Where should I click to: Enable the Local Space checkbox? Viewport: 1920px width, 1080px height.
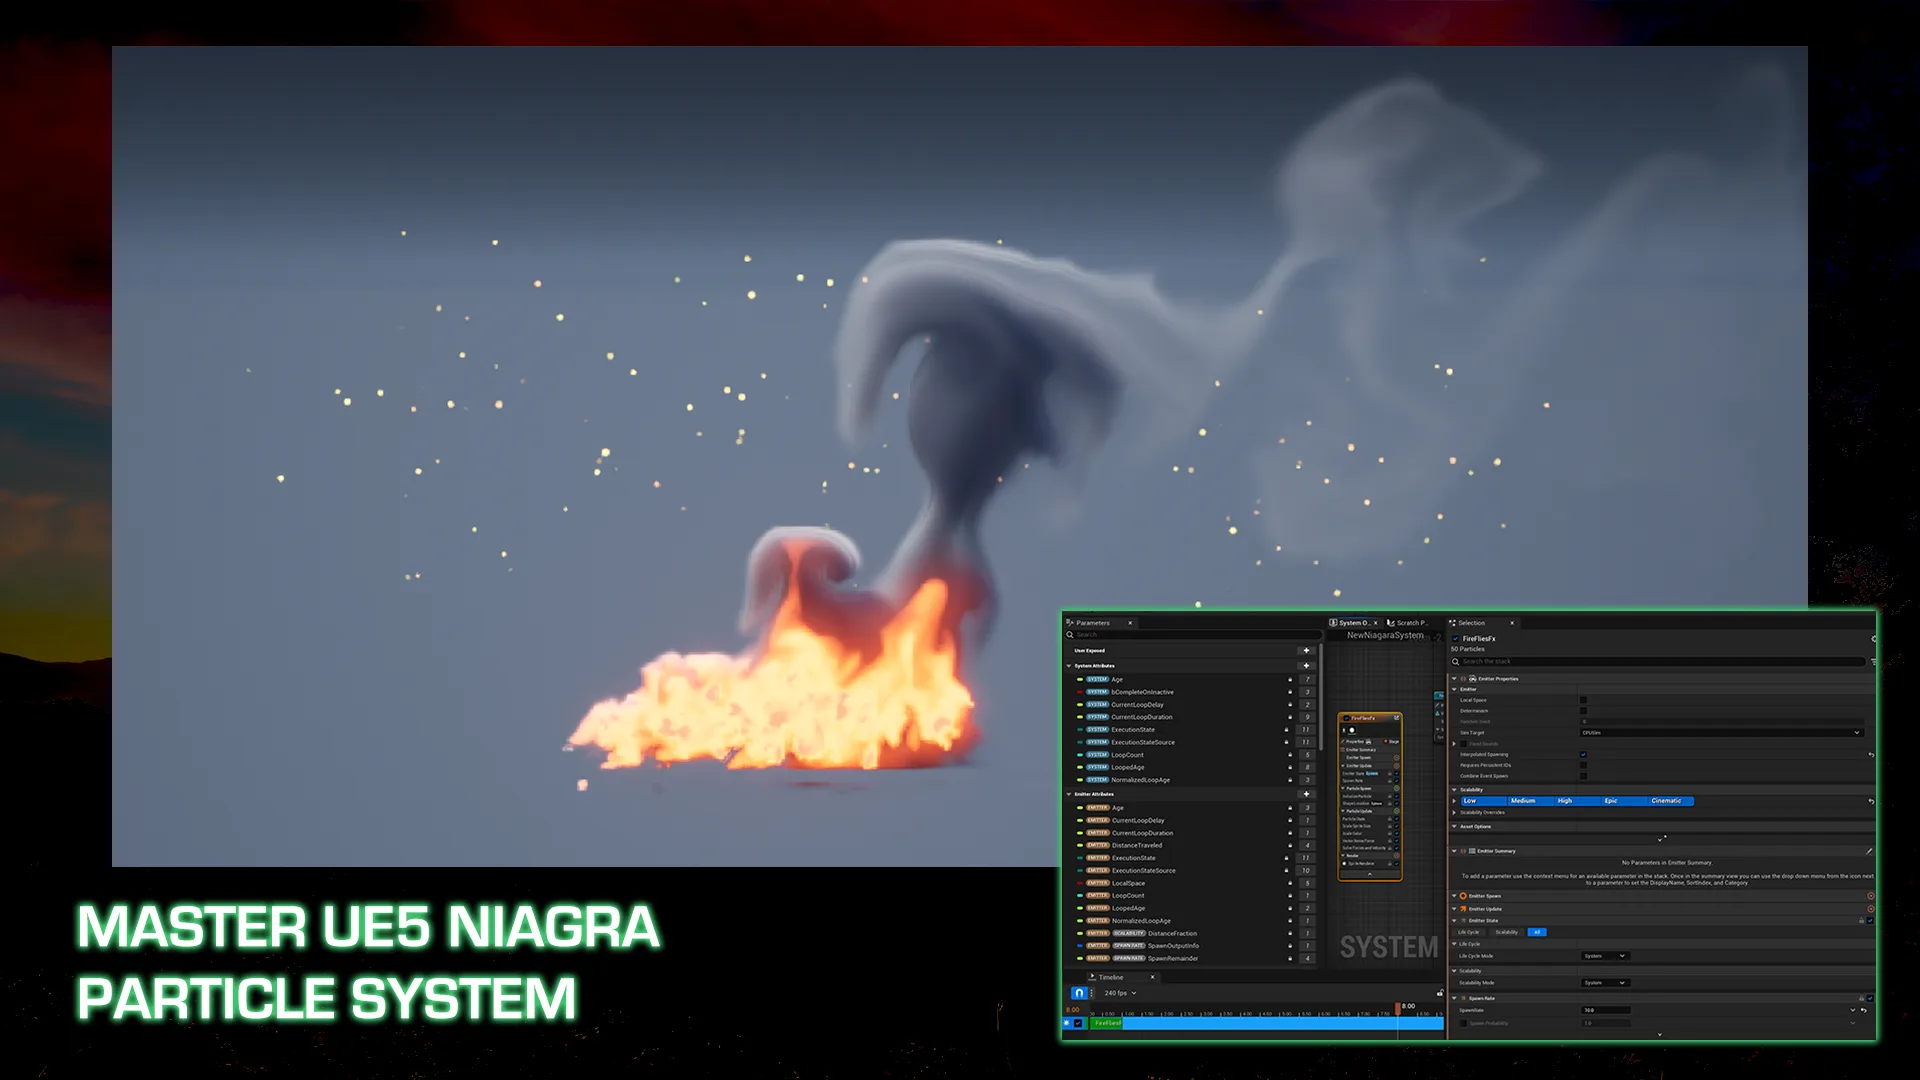pos(1583,700)
